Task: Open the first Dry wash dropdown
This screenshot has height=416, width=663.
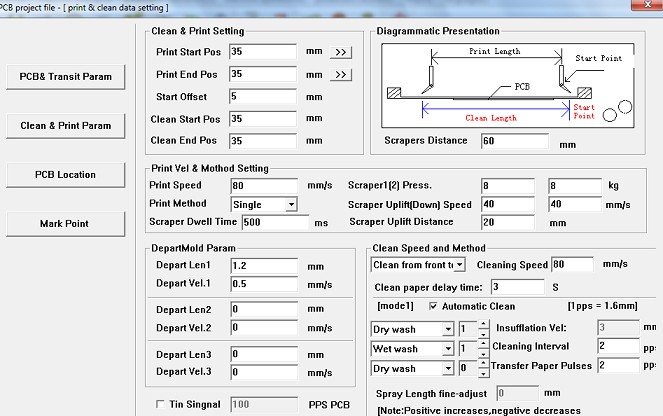Action: pyautogui.click(x=447, y=328)
